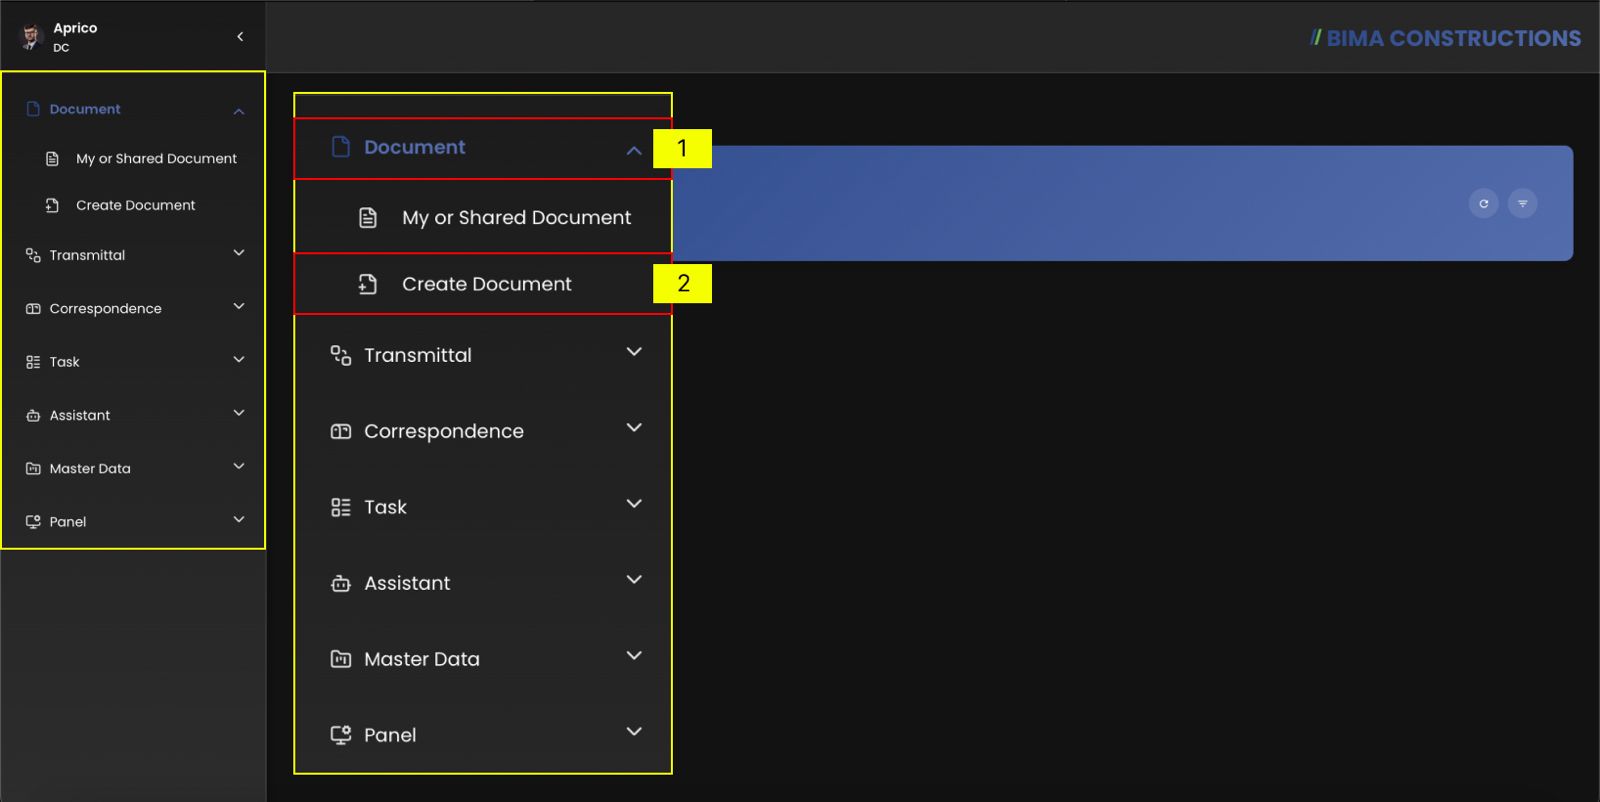The width and height of the screenshot is (1600, 802).
Task: Click the Task list icon in the narrow left sidebar
Action: (33, 362)
